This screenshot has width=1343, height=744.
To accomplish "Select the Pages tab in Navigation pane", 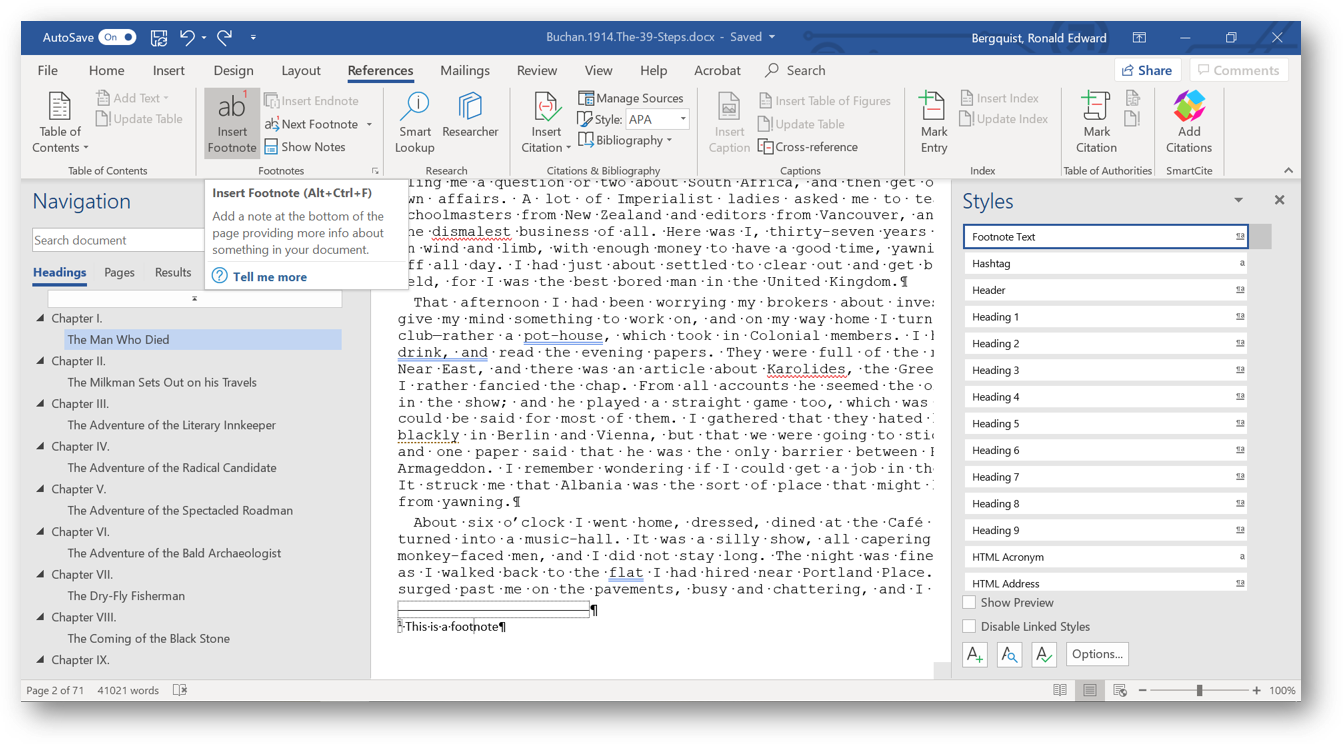I will [118, 271].
